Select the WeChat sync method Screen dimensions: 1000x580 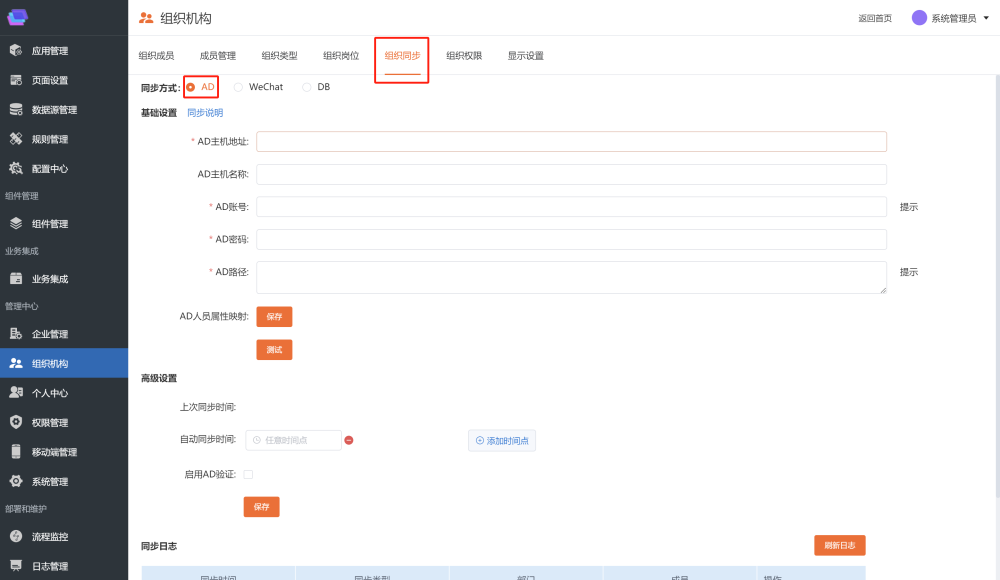tap(239, 87)
